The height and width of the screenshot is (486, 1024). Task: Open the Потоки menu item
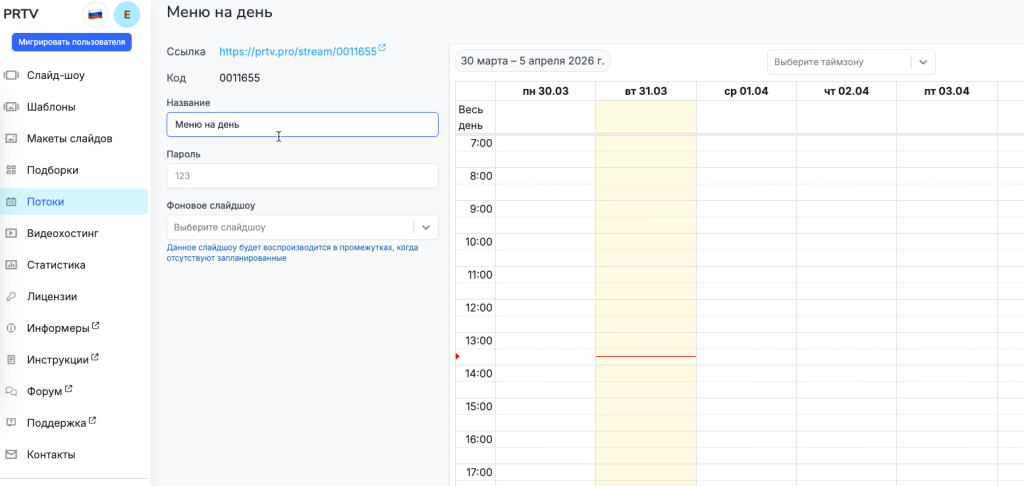point(45,202)
